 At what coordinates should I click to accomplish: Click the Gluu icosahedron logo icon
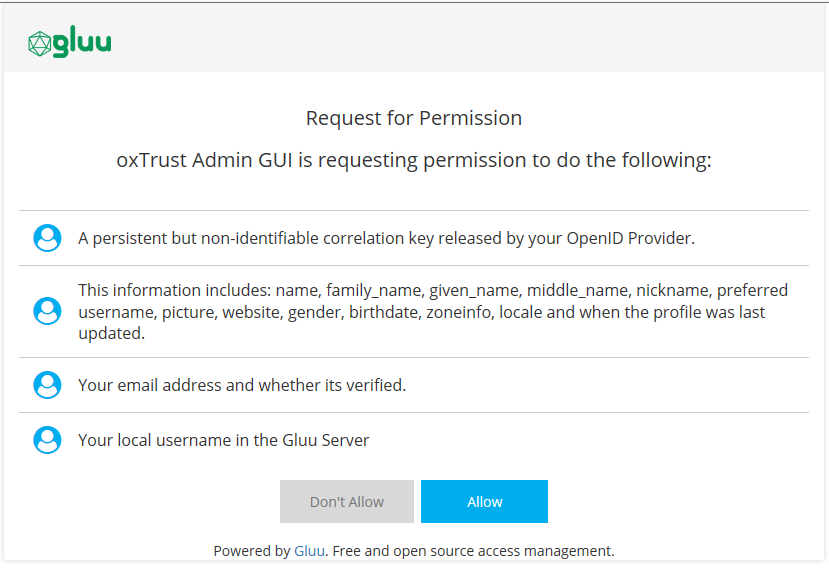tap(39, 43)
